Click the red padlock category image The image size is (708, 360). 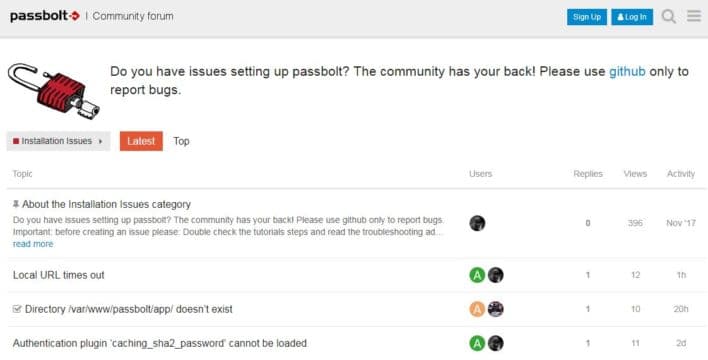pyautogui.click(x=54, y=91)
